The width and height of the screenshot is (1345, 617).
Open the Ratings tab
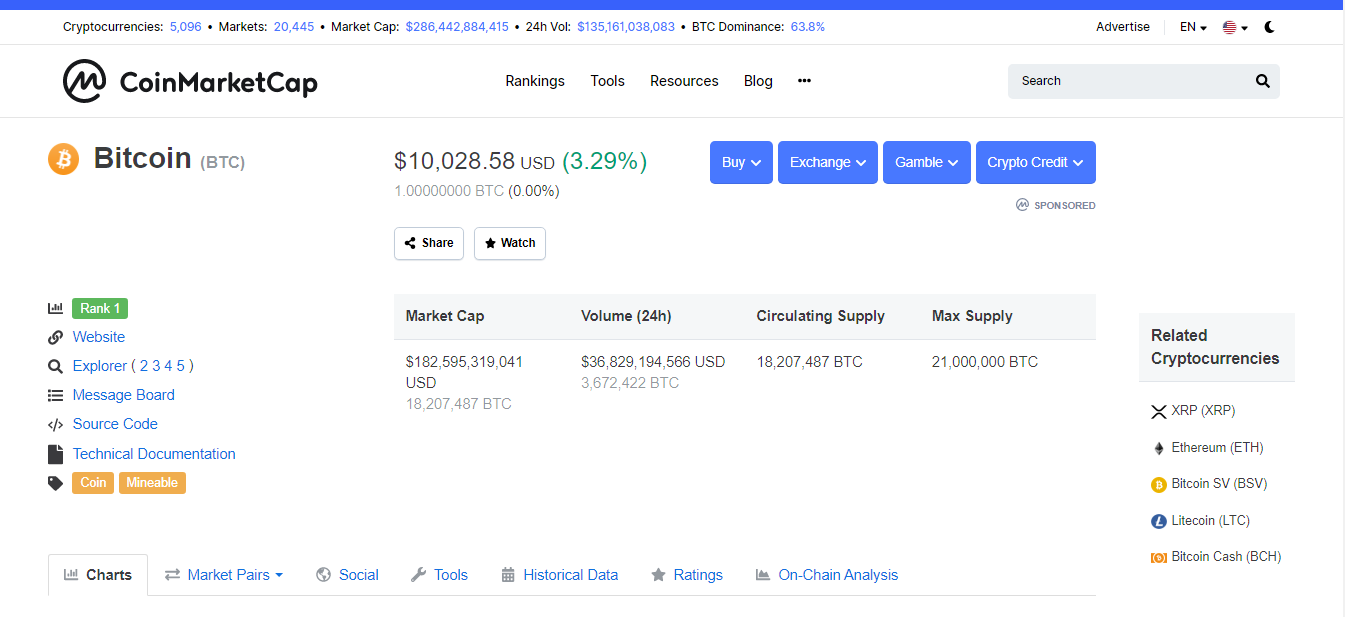click(x=686, y=575)
